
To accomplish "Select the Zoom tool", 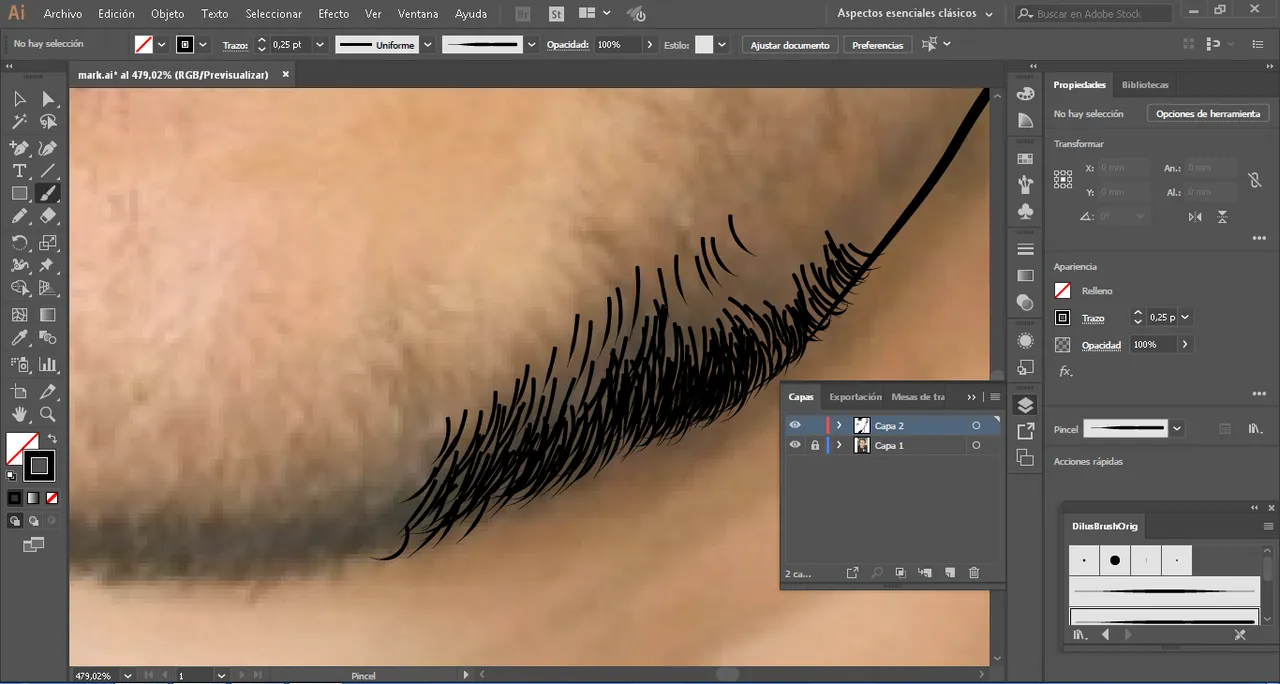I will pyautogui.click(x=48, y=414).
